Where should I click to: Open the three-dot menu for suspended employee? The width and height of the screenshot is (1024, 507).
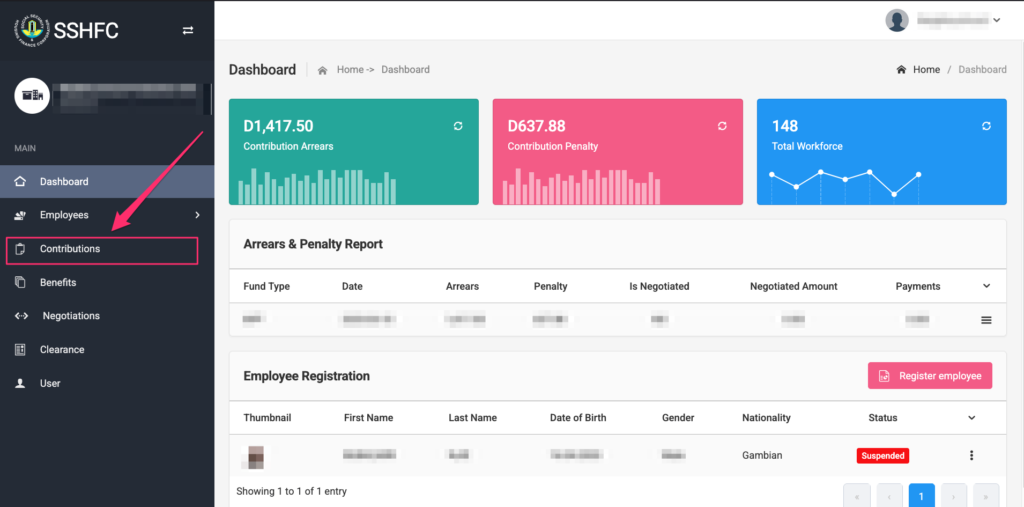click(x=971, y=456)
